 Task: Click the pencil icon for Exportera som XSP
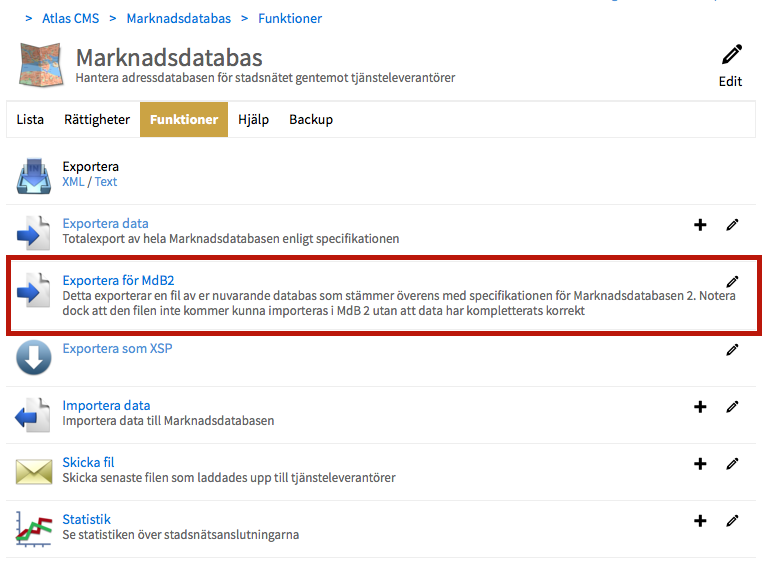[732, 350]
